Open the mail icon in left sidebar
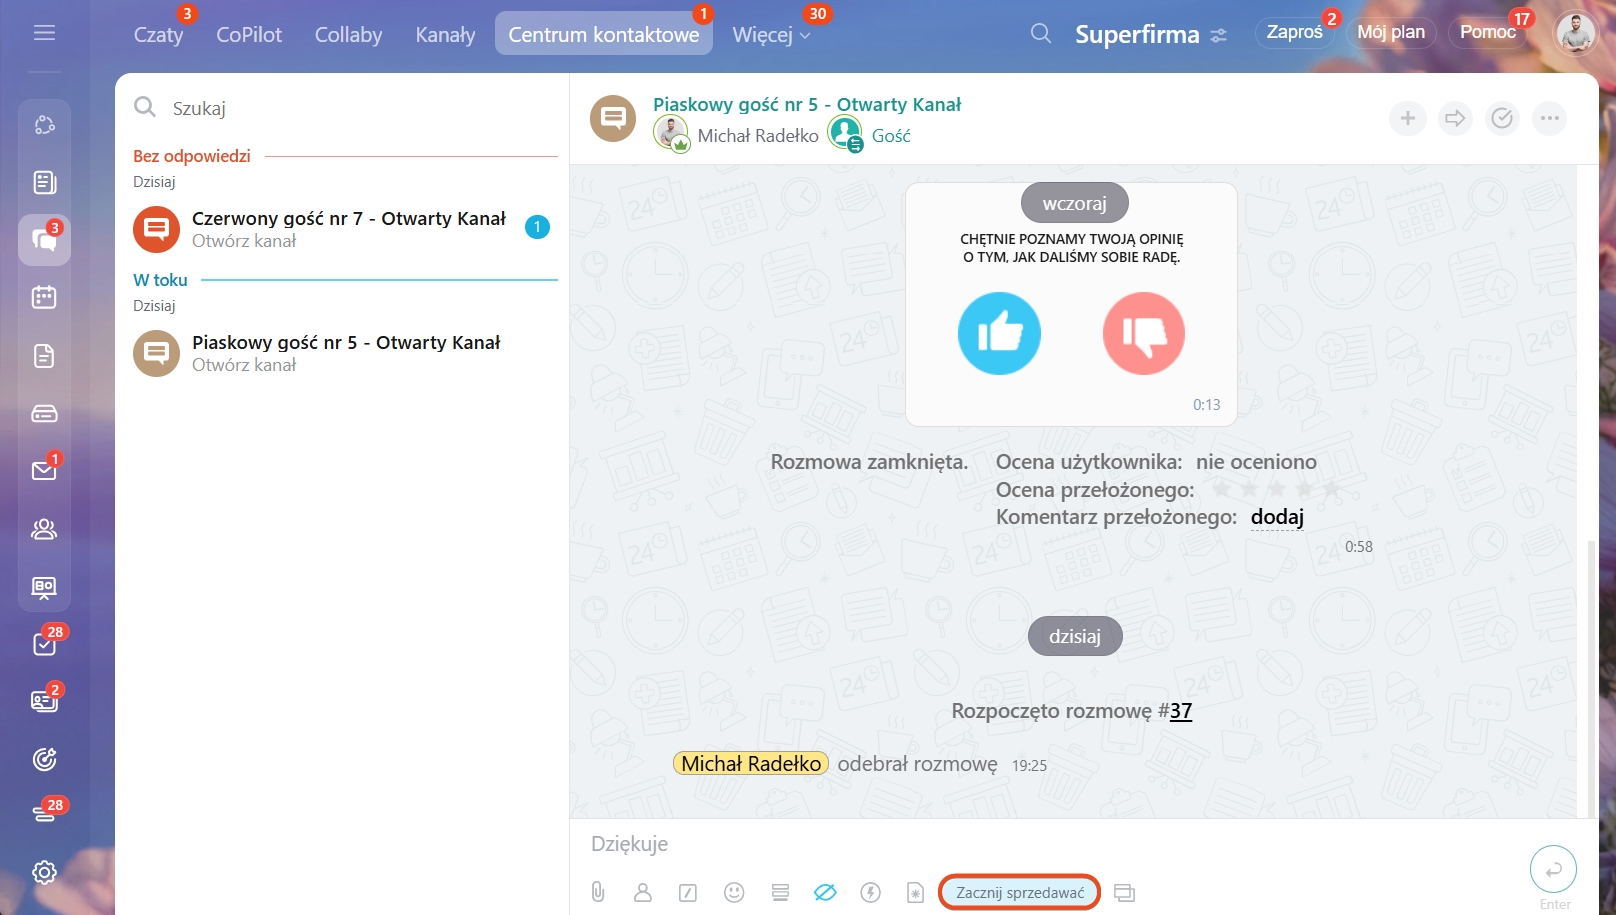The height and width of the screenshot is (915, 1616). click(x=44, y=470)
